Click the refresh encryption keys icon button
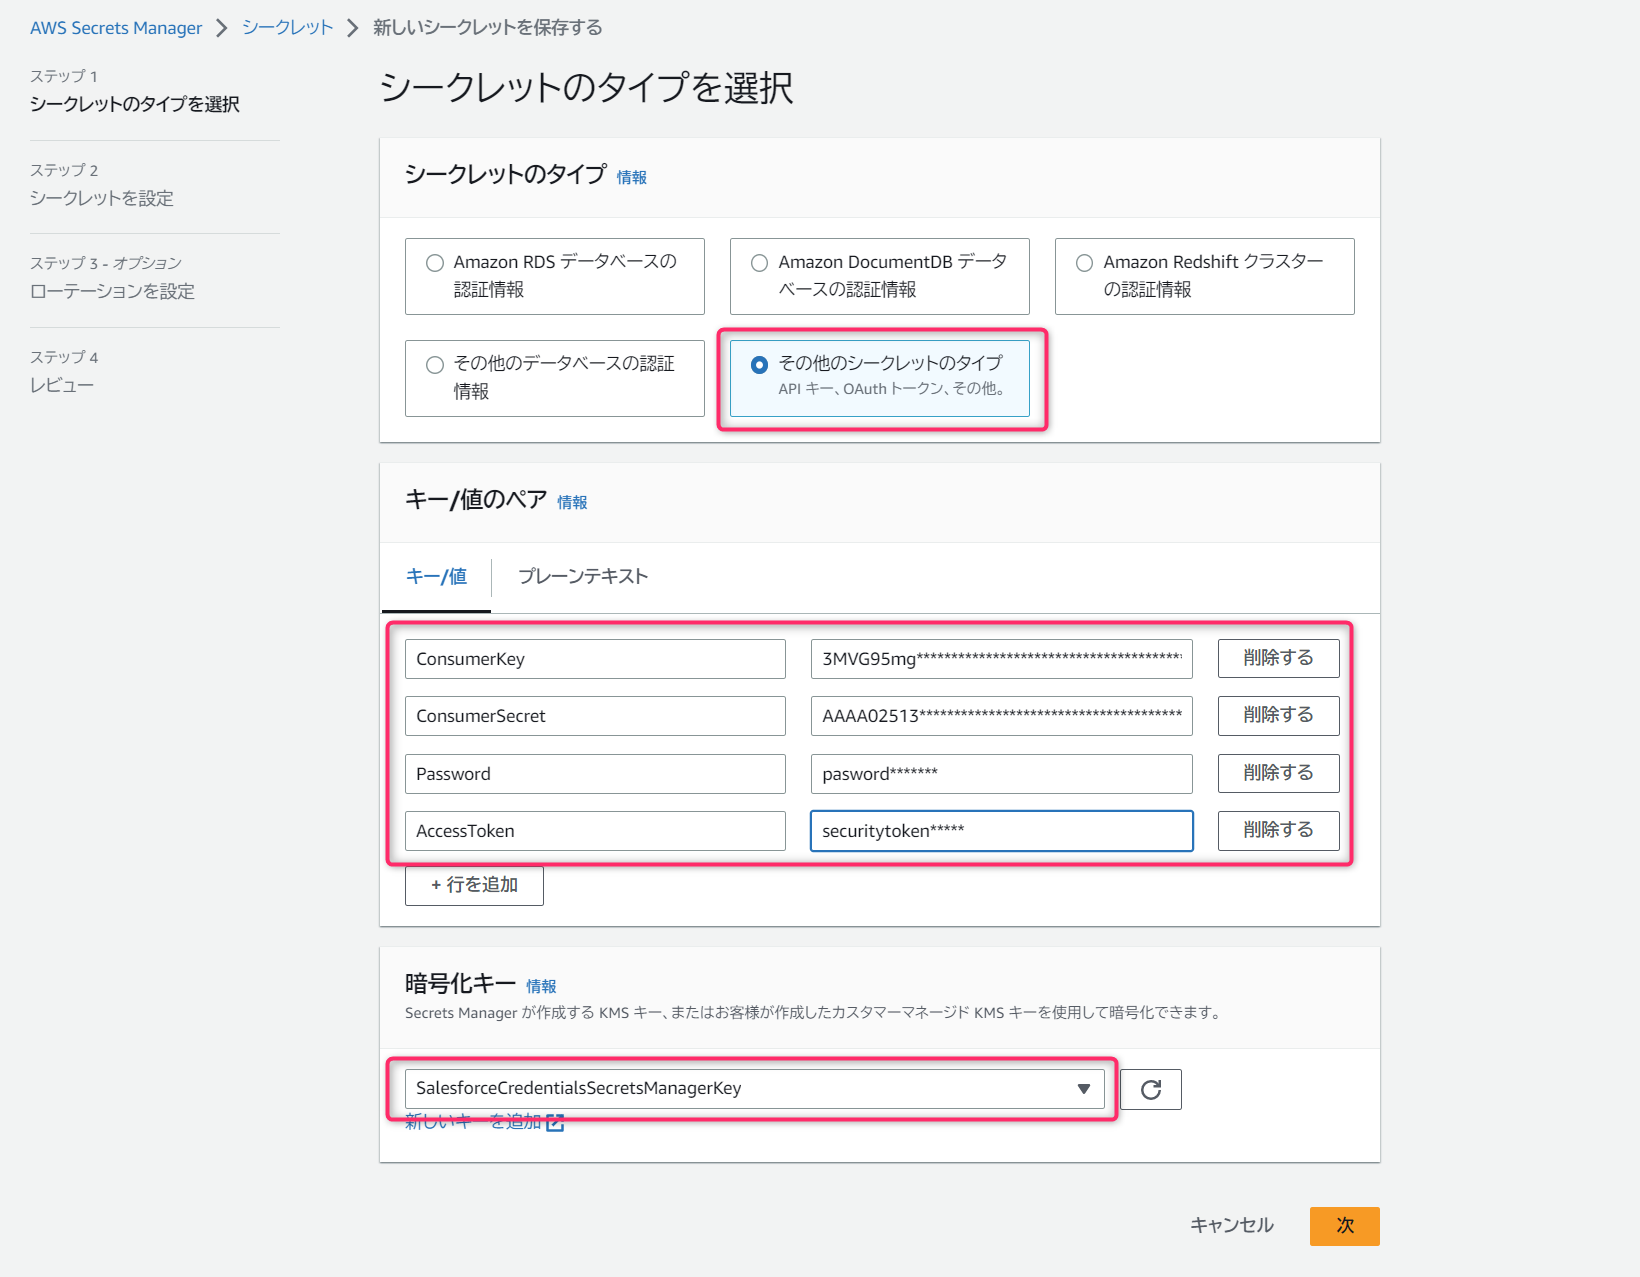This screenshot has width=1640, height=1277. [x=1151, y=1089]
